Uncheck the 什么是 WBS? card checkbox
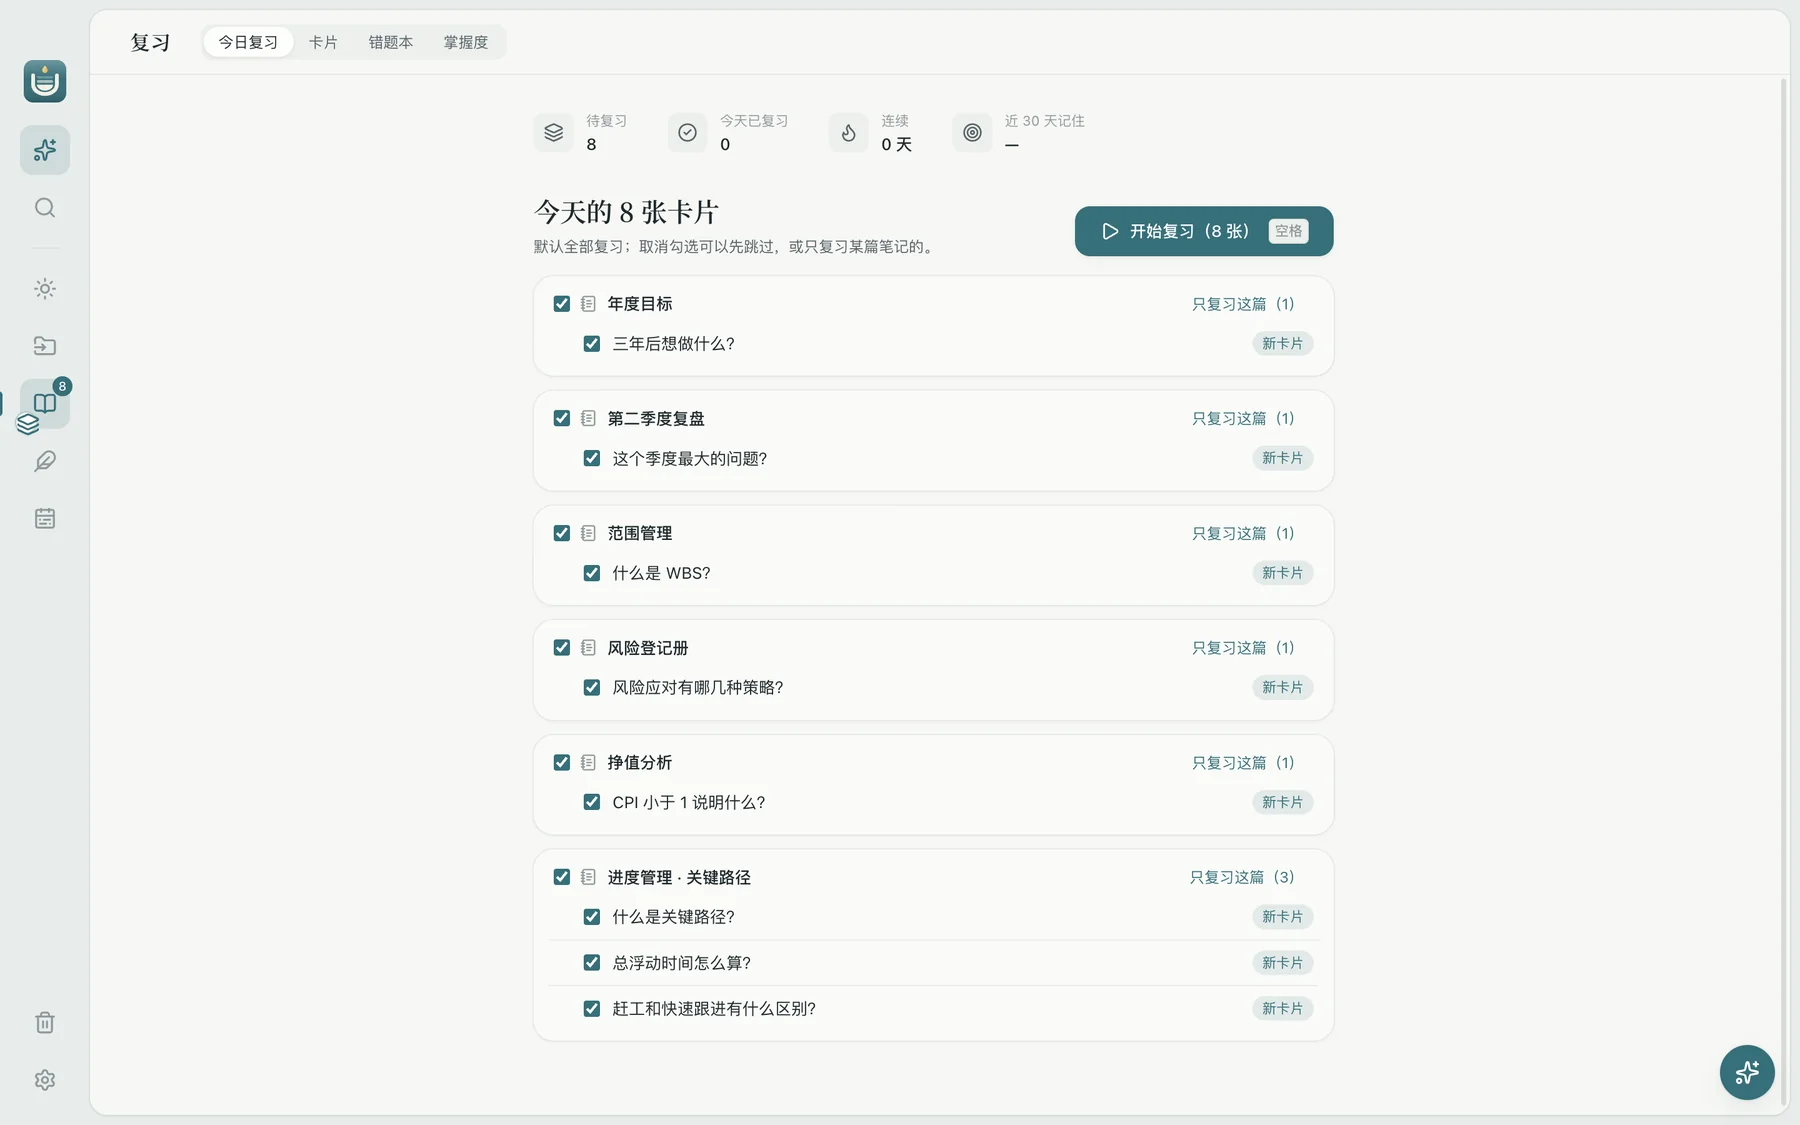 [592, 573]
